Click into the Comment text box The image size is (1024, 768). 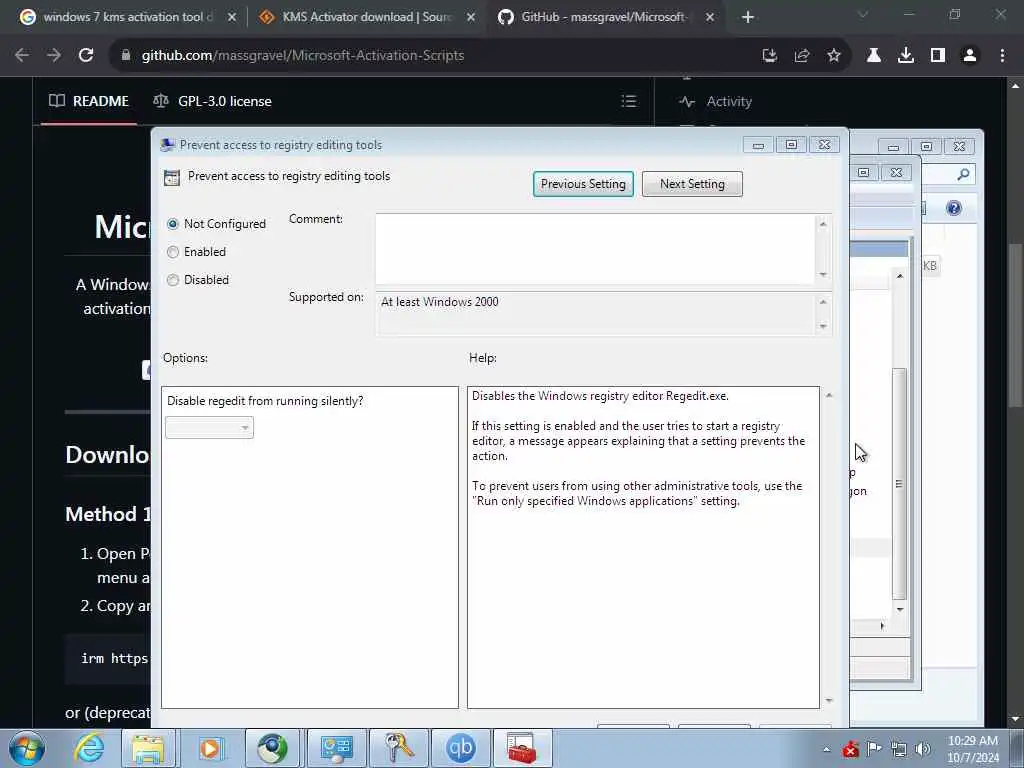[x=596, y=248]
